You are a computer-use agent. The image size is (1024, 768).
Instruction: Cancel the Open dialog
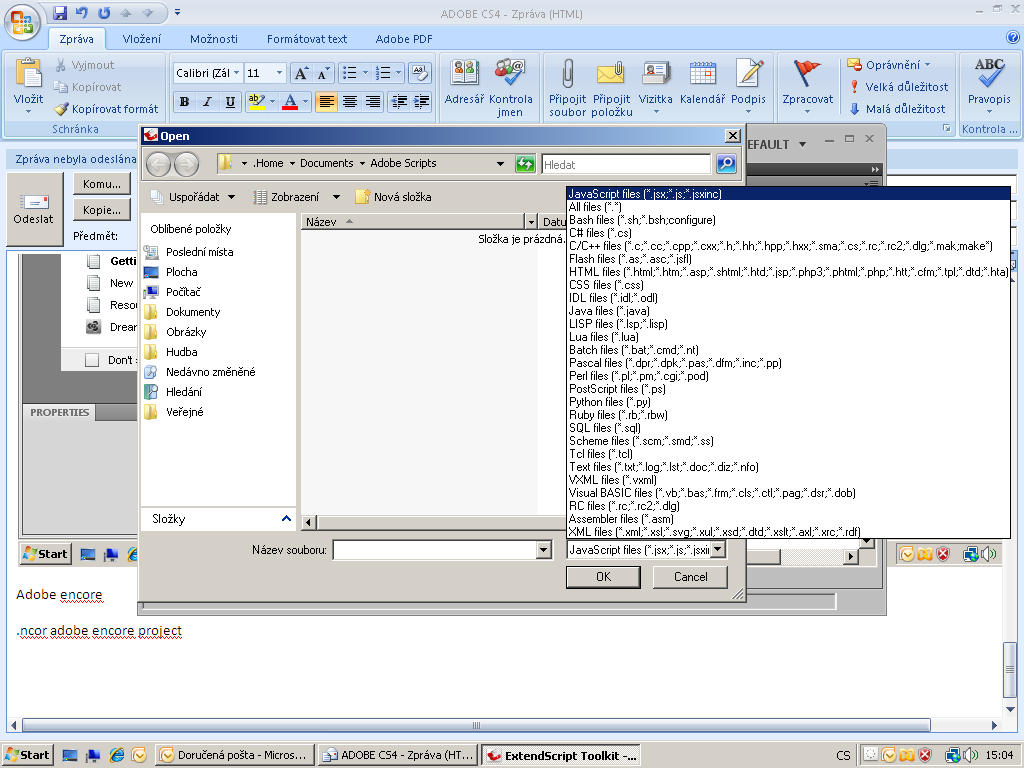click(690, 577)
